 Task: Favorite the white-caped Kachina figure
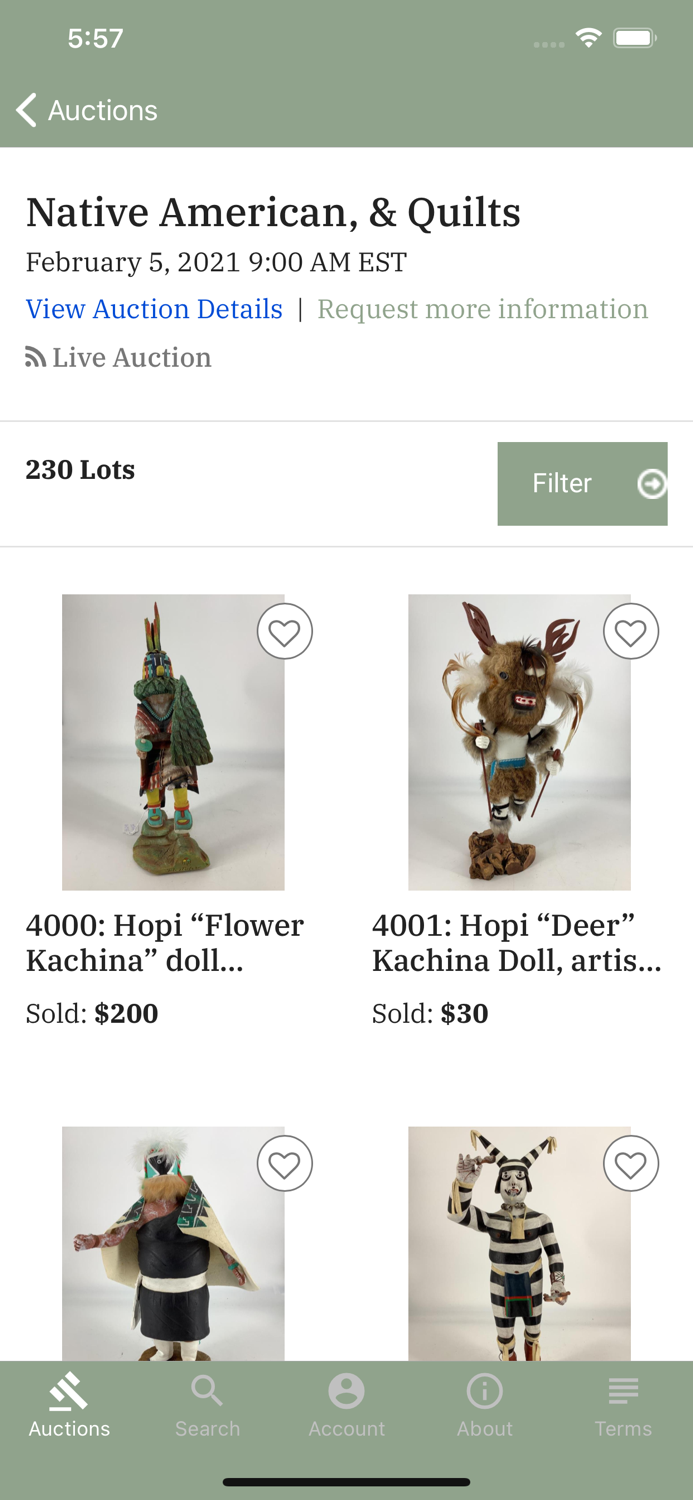click(285, 1163)
